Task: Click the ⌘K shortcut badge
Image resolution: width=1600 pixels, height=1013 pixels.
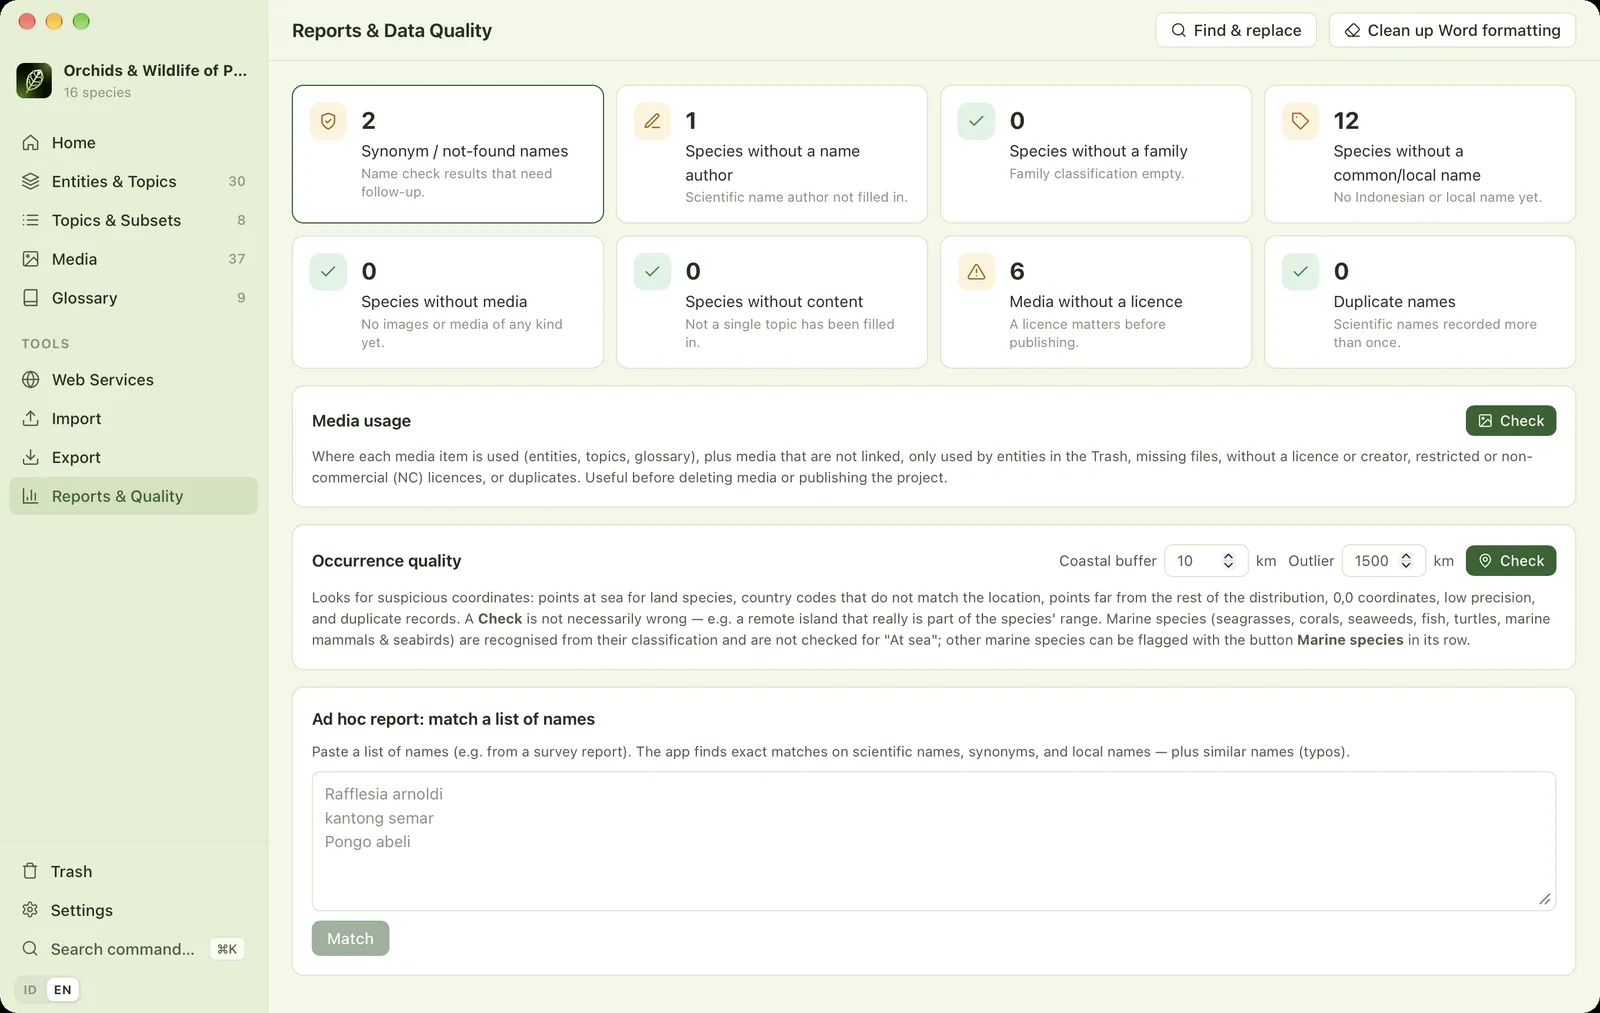Action: click(x=227, y=950)
